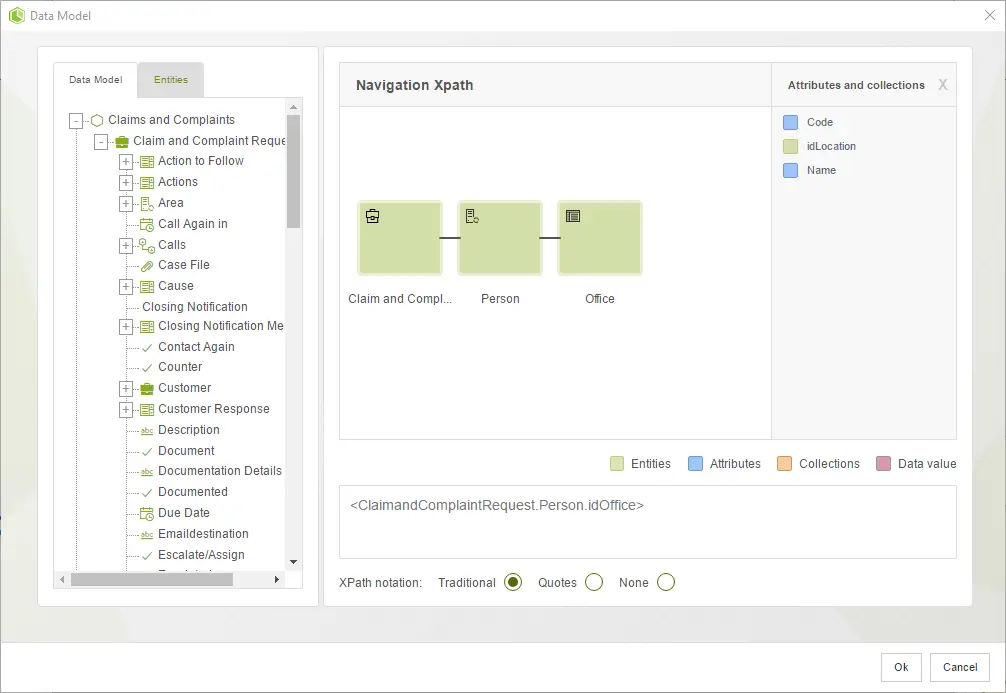Viewport: 1006px width, 693px height.
Task: Switch to the Data Model tab
Action: pos(96,80)
